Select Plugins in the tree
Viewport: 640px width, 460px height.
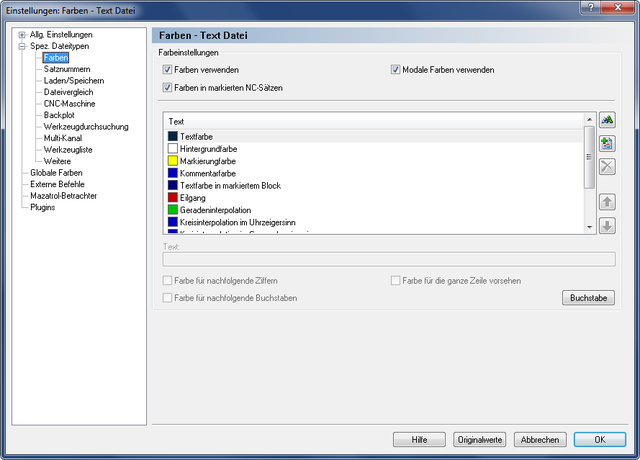[42, 207]
